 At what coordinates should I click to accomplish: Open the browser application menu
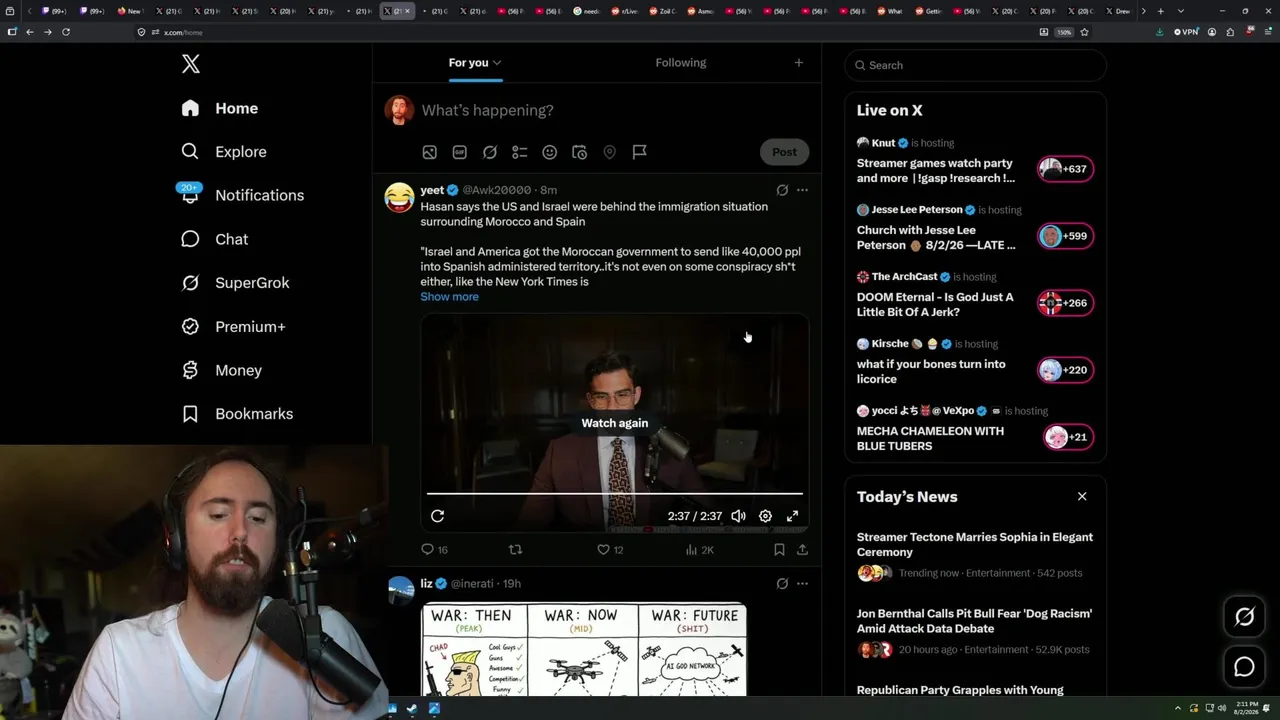(1266, 32)
